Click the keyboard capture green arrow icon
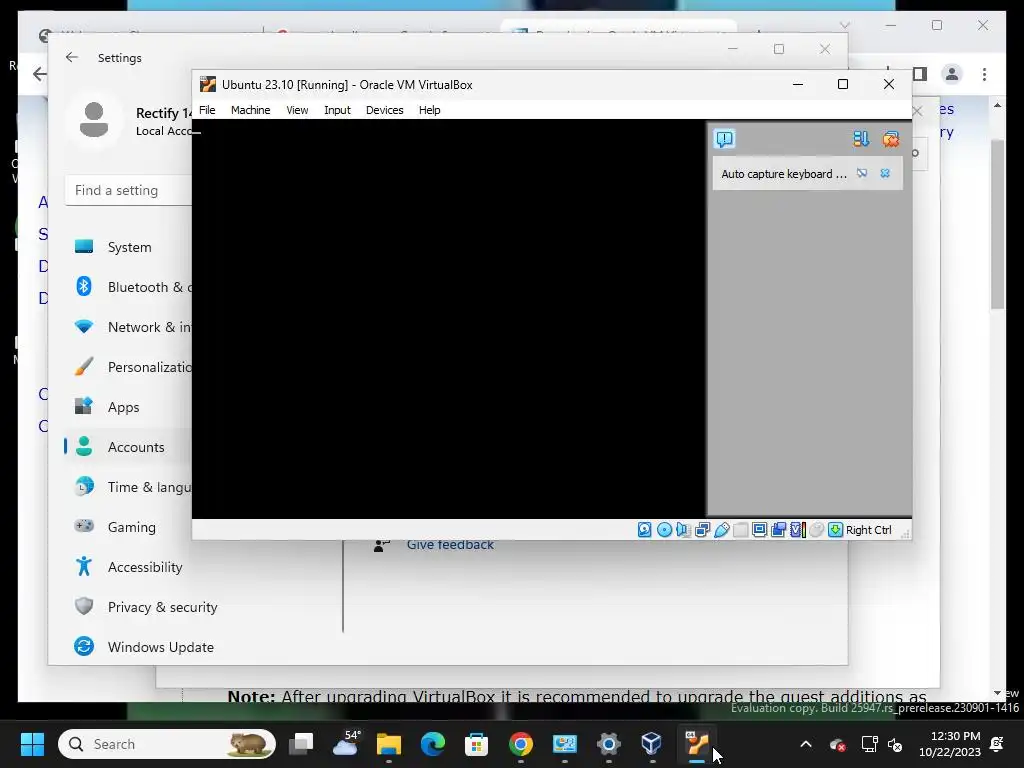Image resolution: width=1024 pixels, height=768 pixels. tap(835, 530)
